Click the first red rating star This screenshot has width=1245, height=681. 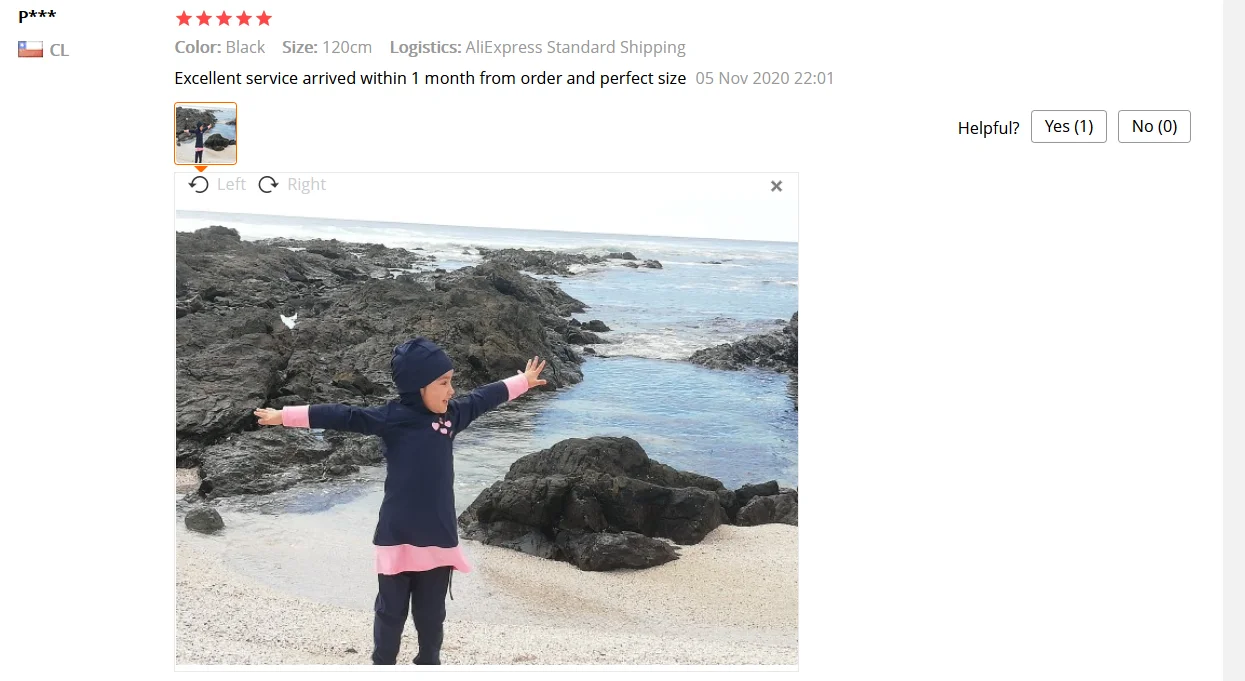(x=184, y=18)
